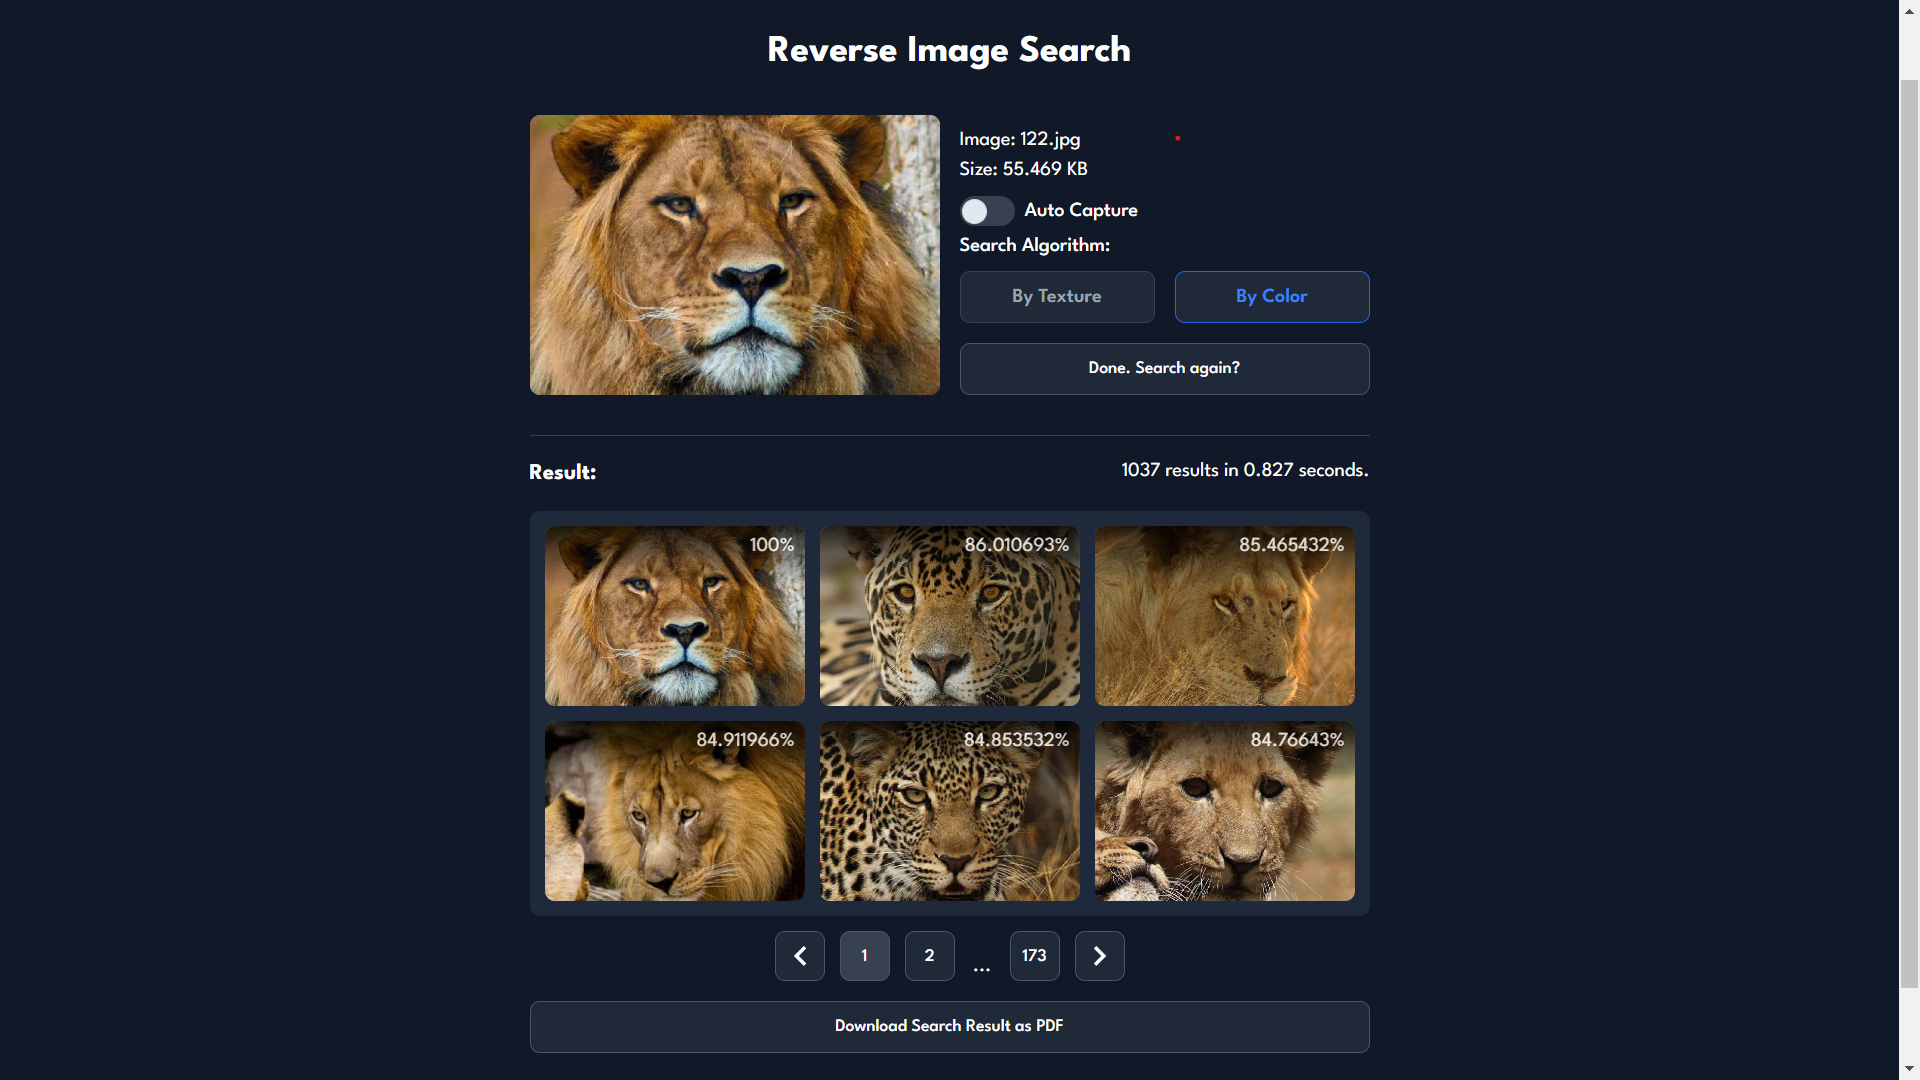Download Search Result as PDF
The width and height of the screenshot is (1920, 1080).
(949, 1027)
